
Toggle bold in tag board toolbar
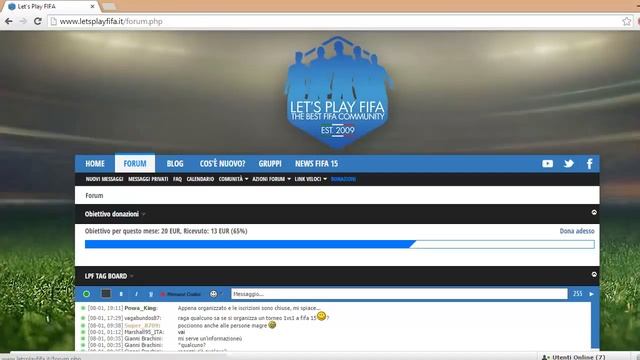coord(121,294)
